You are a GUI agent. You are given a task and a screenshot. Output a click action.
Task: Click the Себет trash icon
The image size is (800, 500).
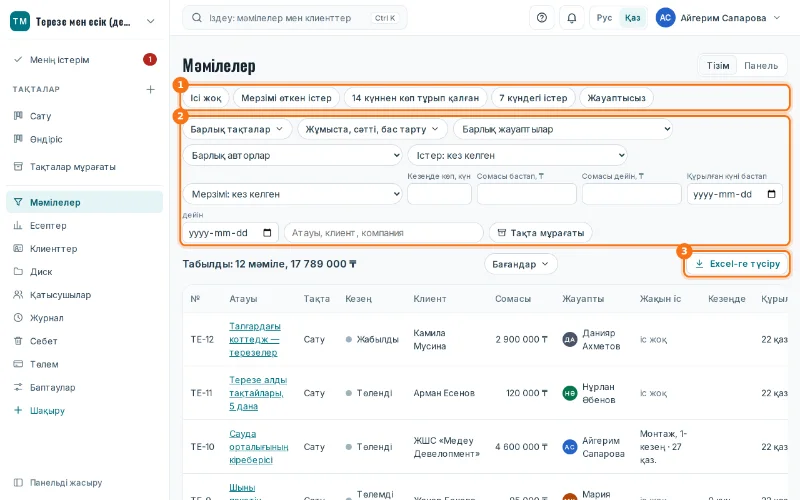tap(18, 341)
